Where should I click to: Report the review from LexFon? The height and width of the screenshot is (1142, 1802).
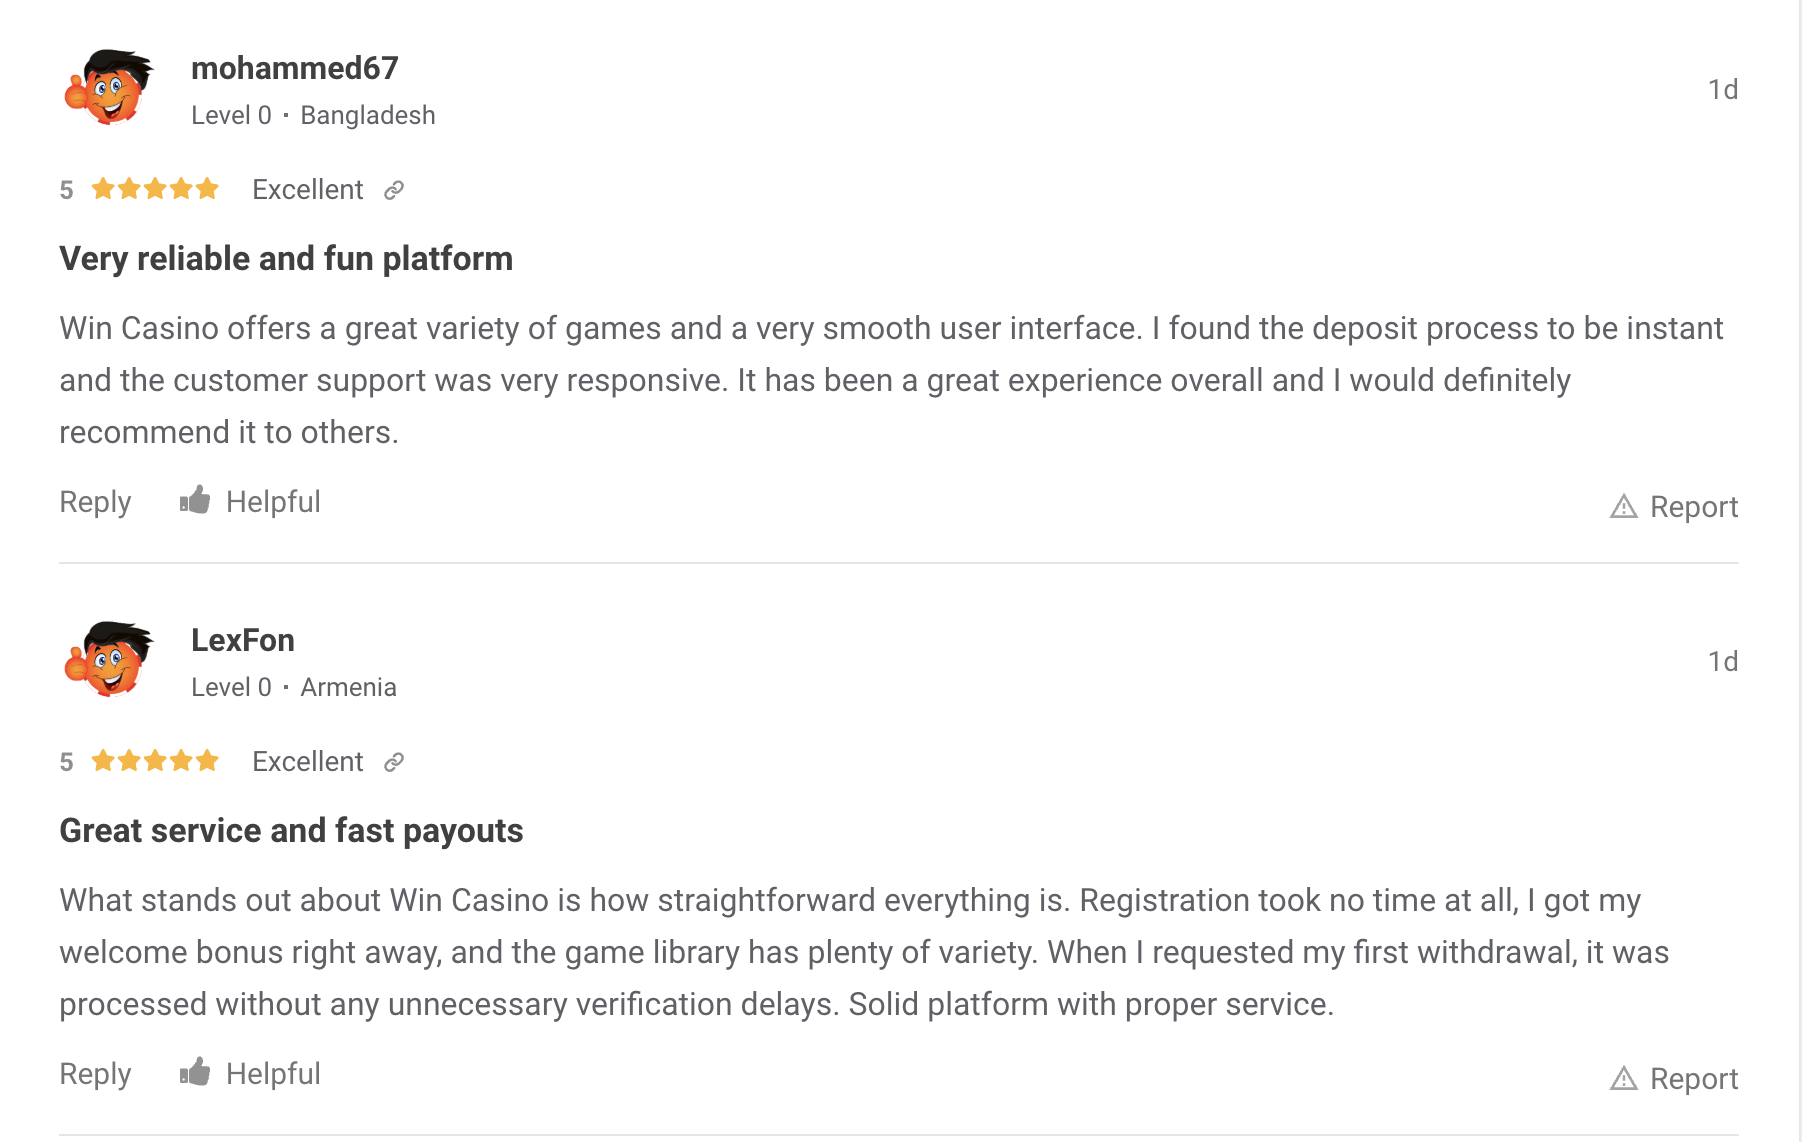1693,1079
